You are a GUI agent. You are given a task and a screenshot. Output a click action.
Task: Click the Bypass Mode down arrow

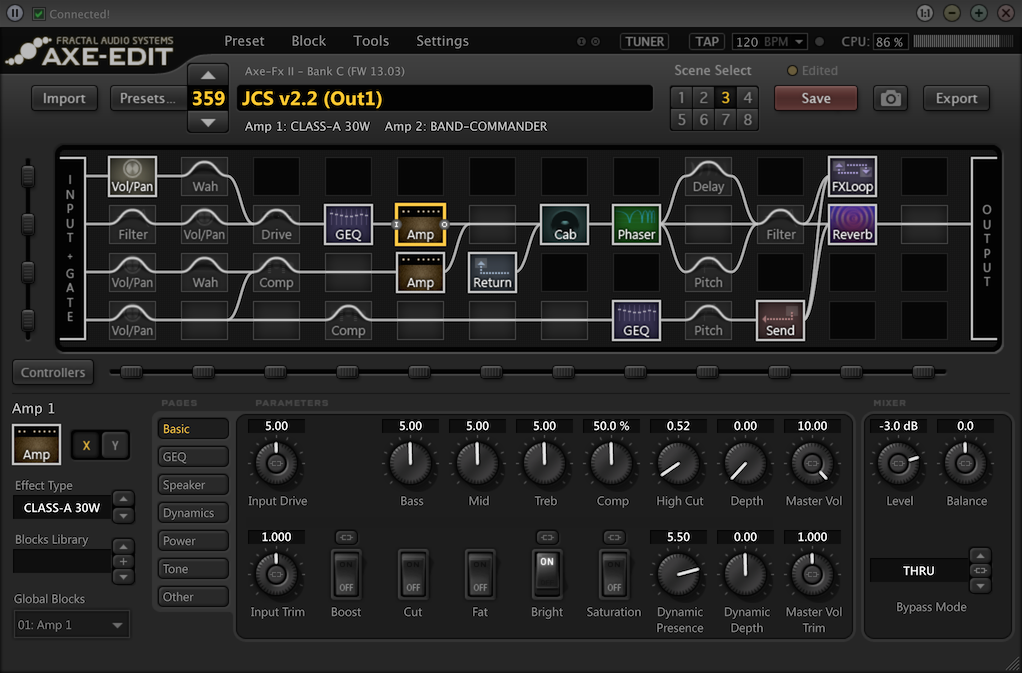[980, 586]
